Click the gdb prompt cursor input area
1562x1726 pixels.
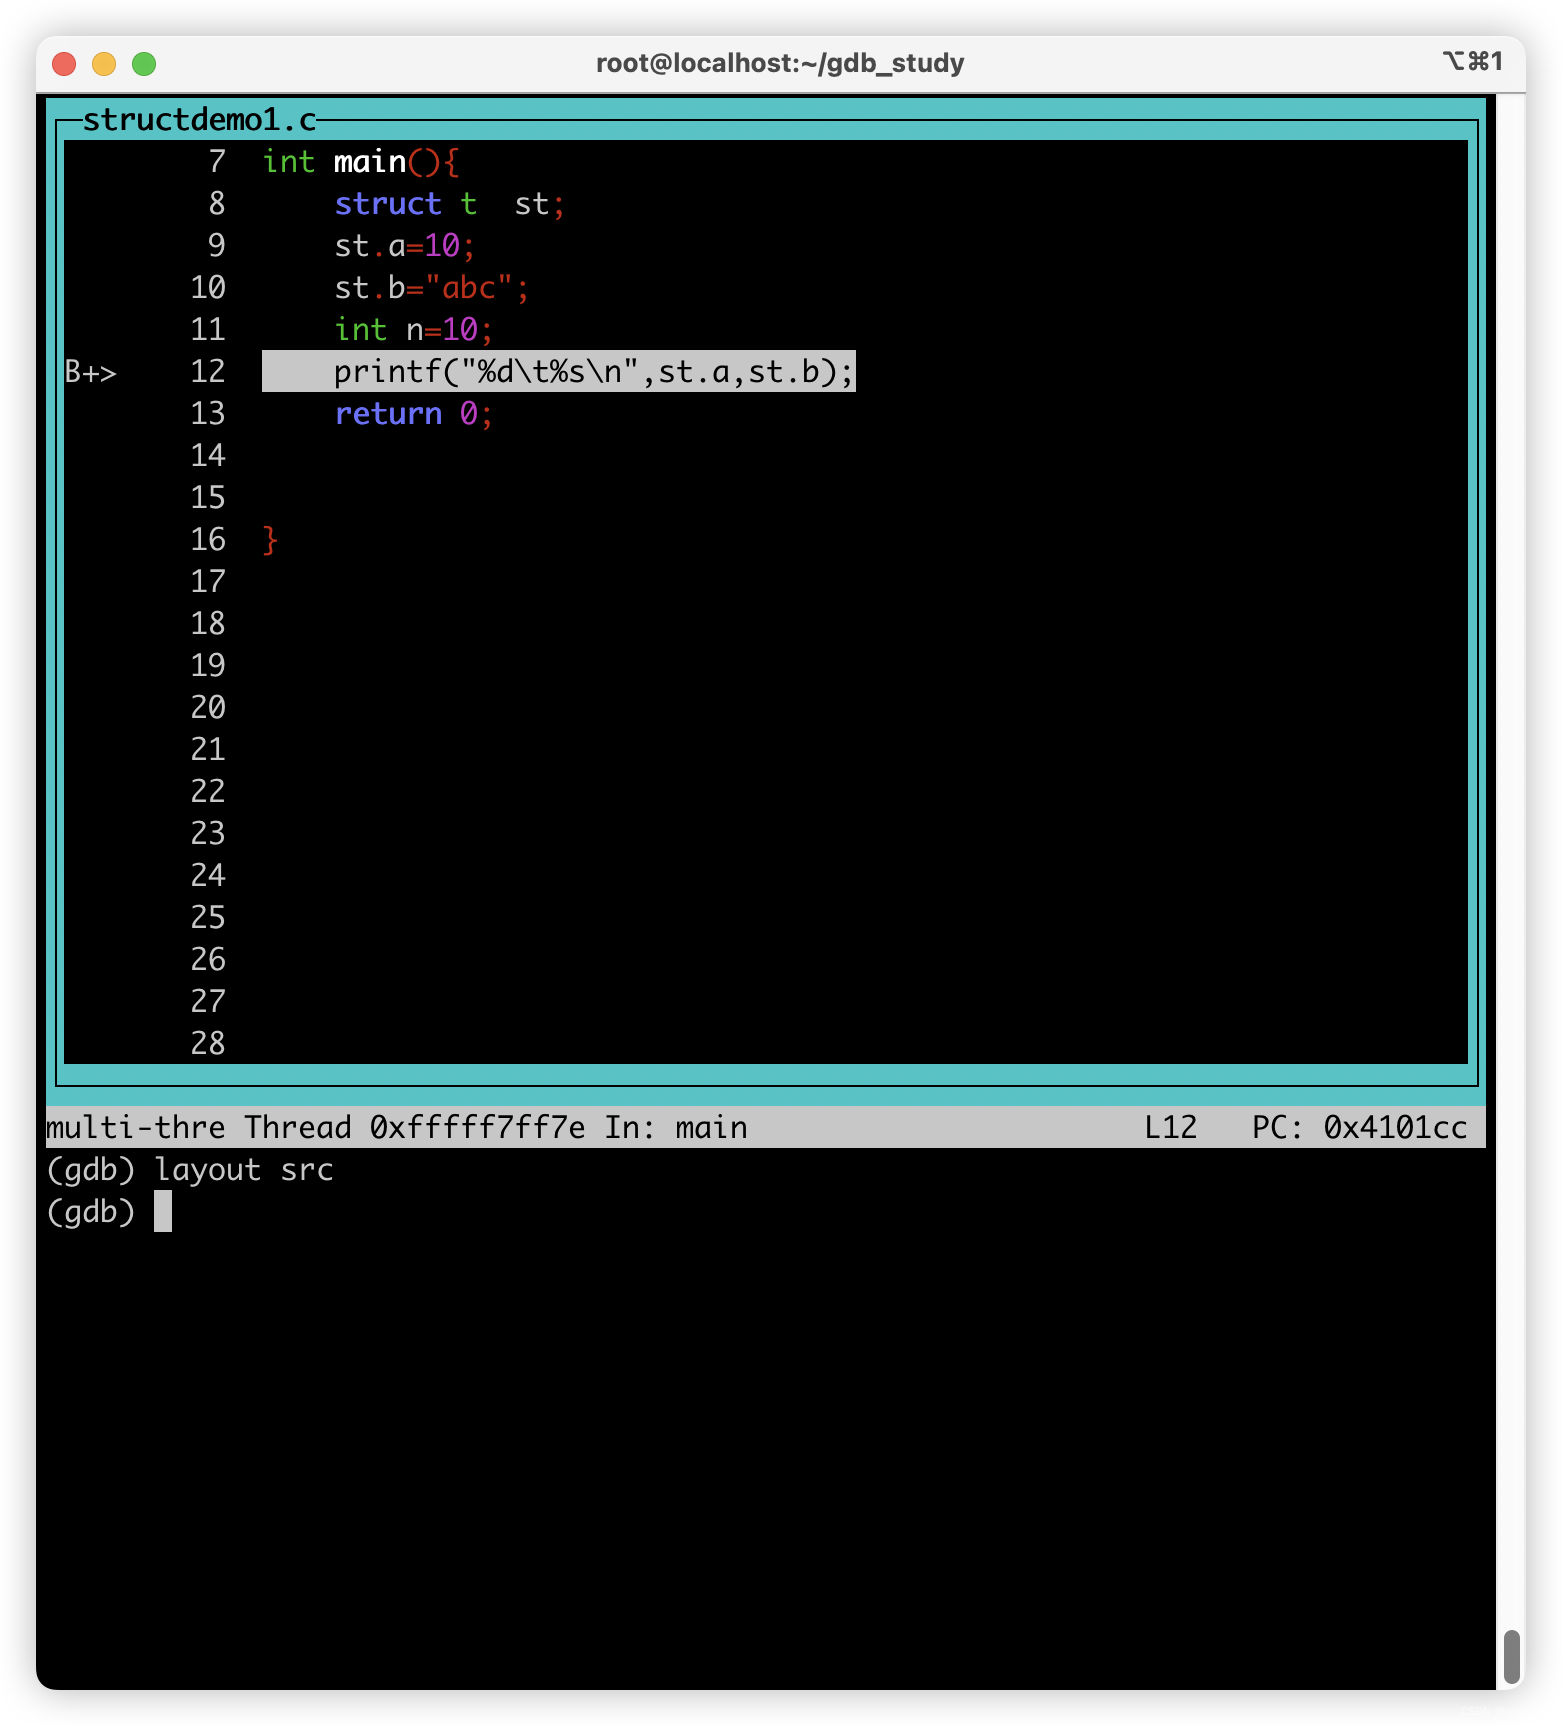[163, 1212]
